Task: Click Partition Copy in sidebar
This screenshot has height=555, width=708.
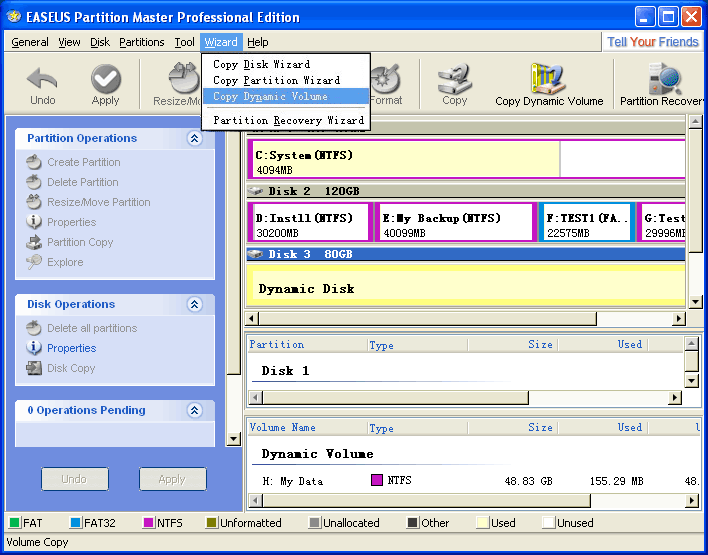Action: coord(80,242)
